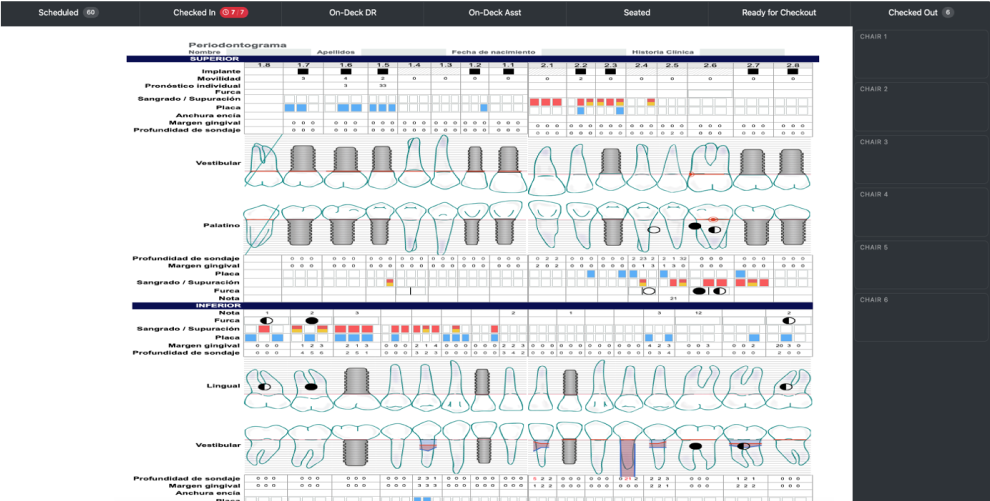Click superior Nota value 21

tap(674, 298)
